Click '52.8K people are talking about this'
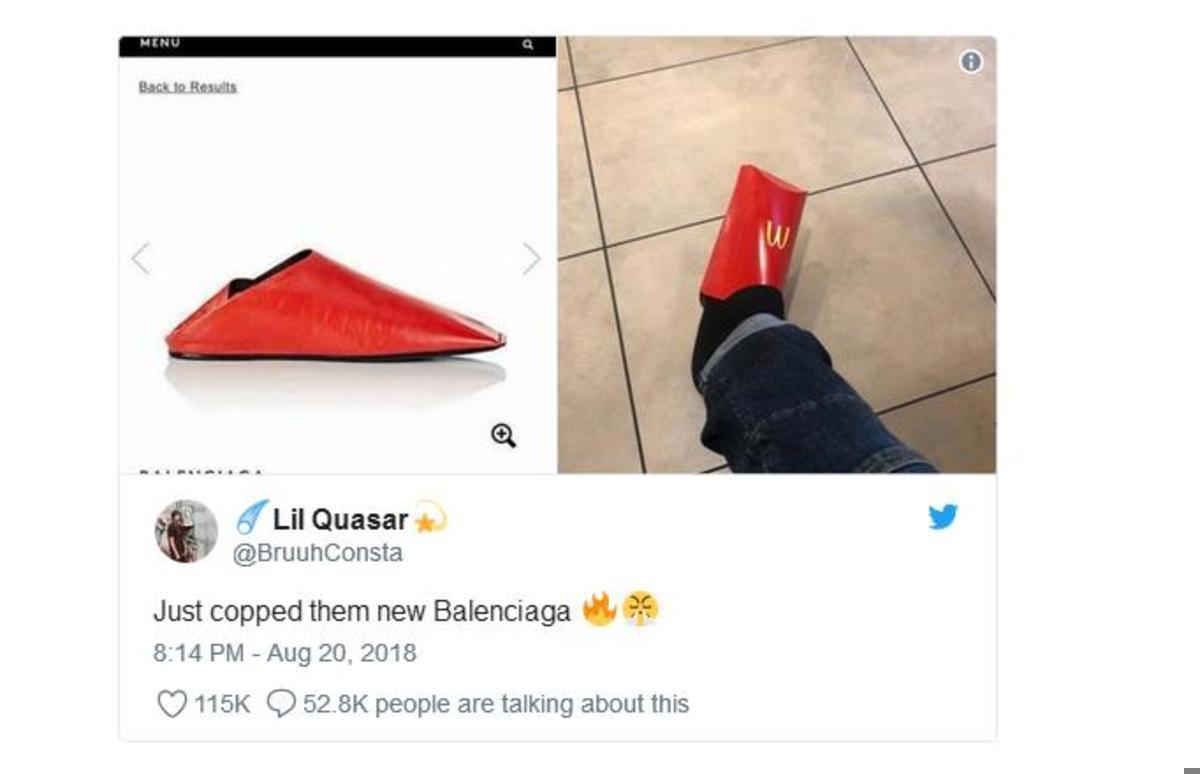This screenshot has width=1200, height=774. point(495,704)
